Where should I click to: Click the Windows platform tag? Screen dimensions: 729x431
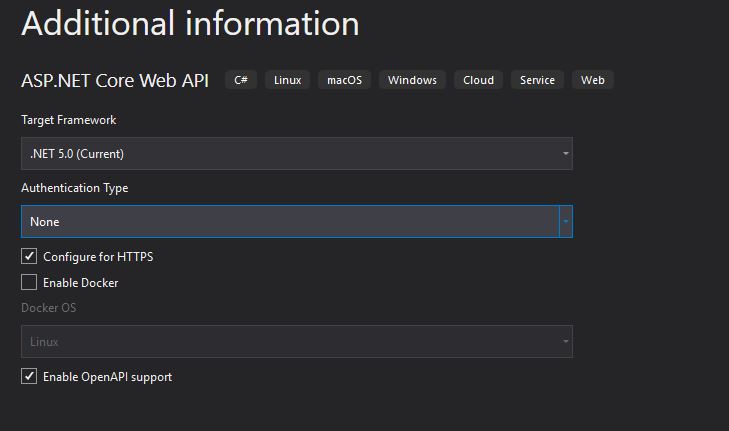tap(412, 80)
